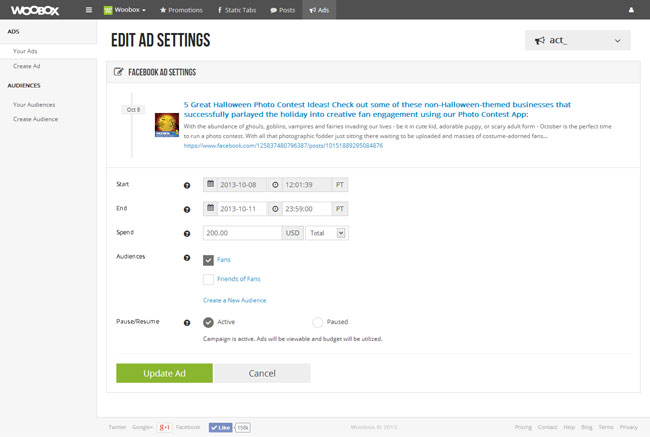Click the End time clock icon
Image resolution: width=650 pixels, height=437 pixels.
275,209
